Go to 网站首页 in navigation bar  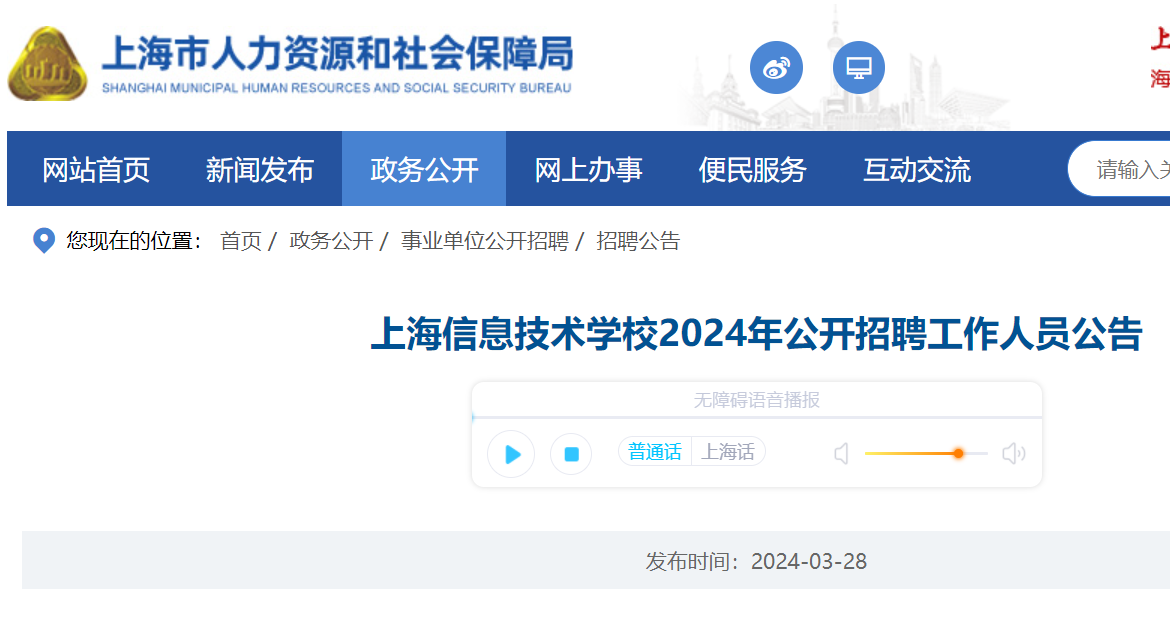96,170
